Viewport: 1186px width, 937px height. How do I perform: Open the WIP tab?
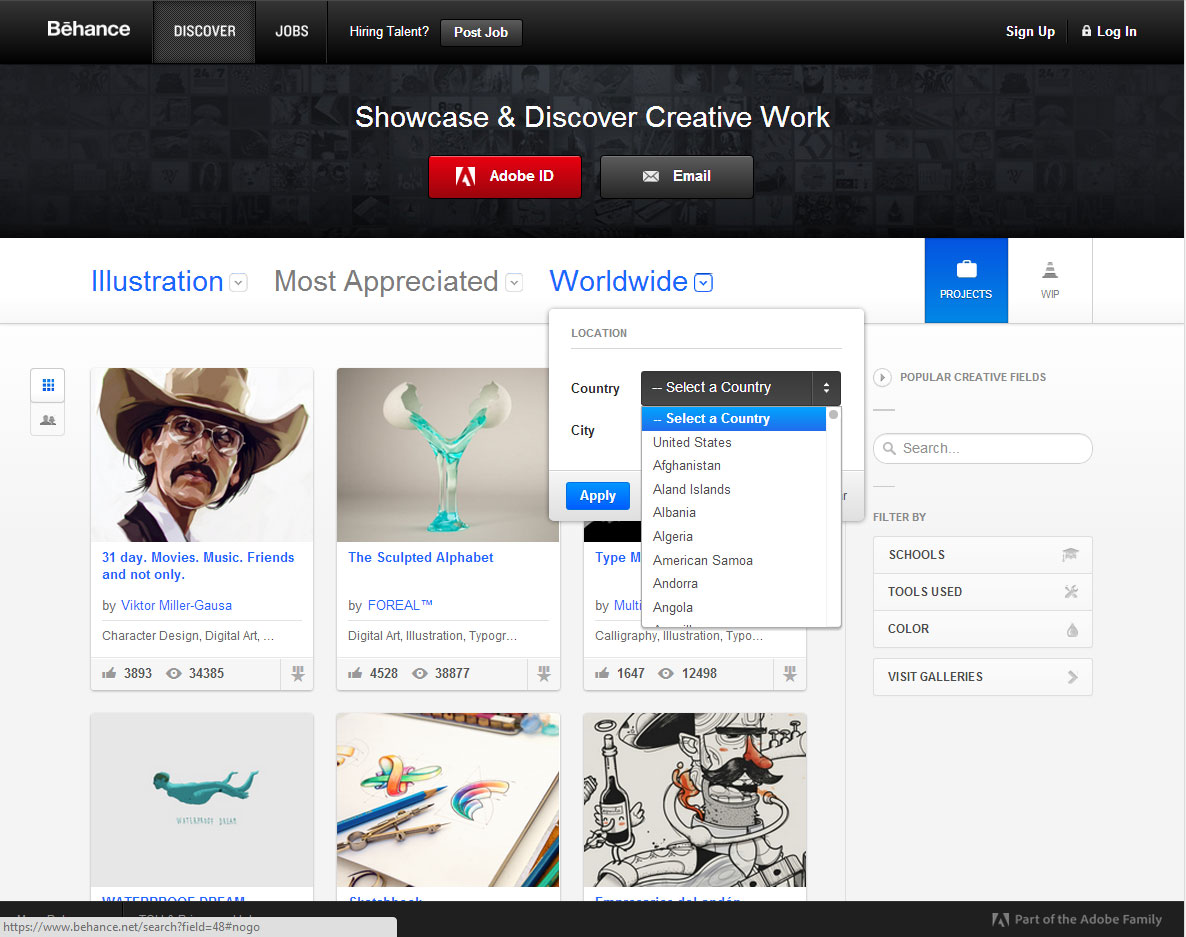pyautogui.click(x=1049, y=281)
